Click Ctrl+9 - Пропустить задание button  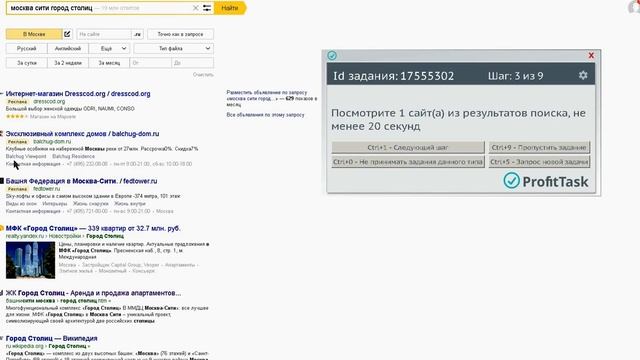pos(539,147)
